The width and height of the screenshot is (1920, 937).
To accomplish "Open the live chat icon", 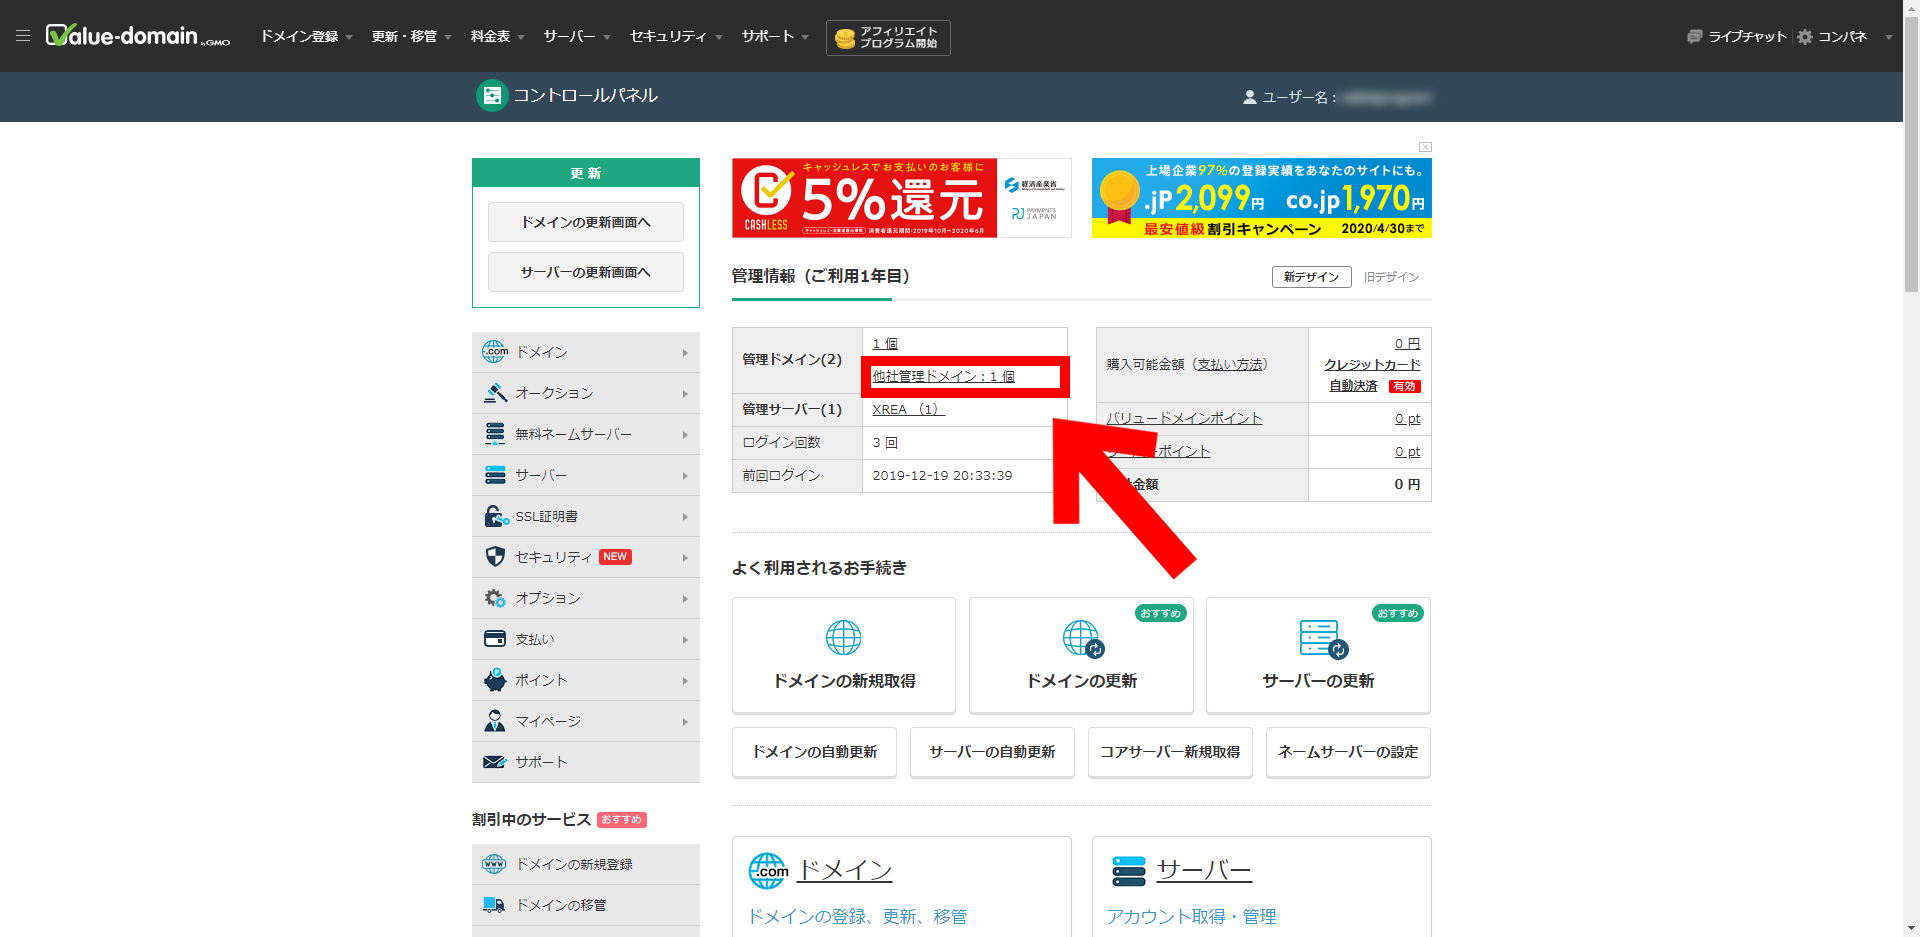I will coord(1694,37).
